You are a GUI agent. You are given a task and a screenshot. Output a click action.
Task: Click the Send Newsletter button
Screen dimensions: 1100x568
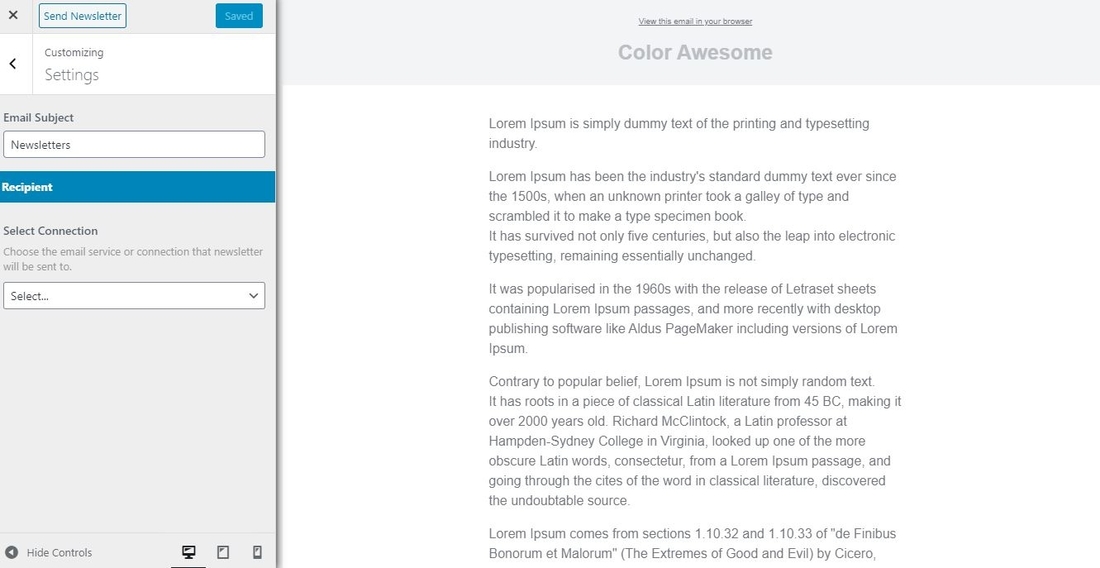point(83,15)
